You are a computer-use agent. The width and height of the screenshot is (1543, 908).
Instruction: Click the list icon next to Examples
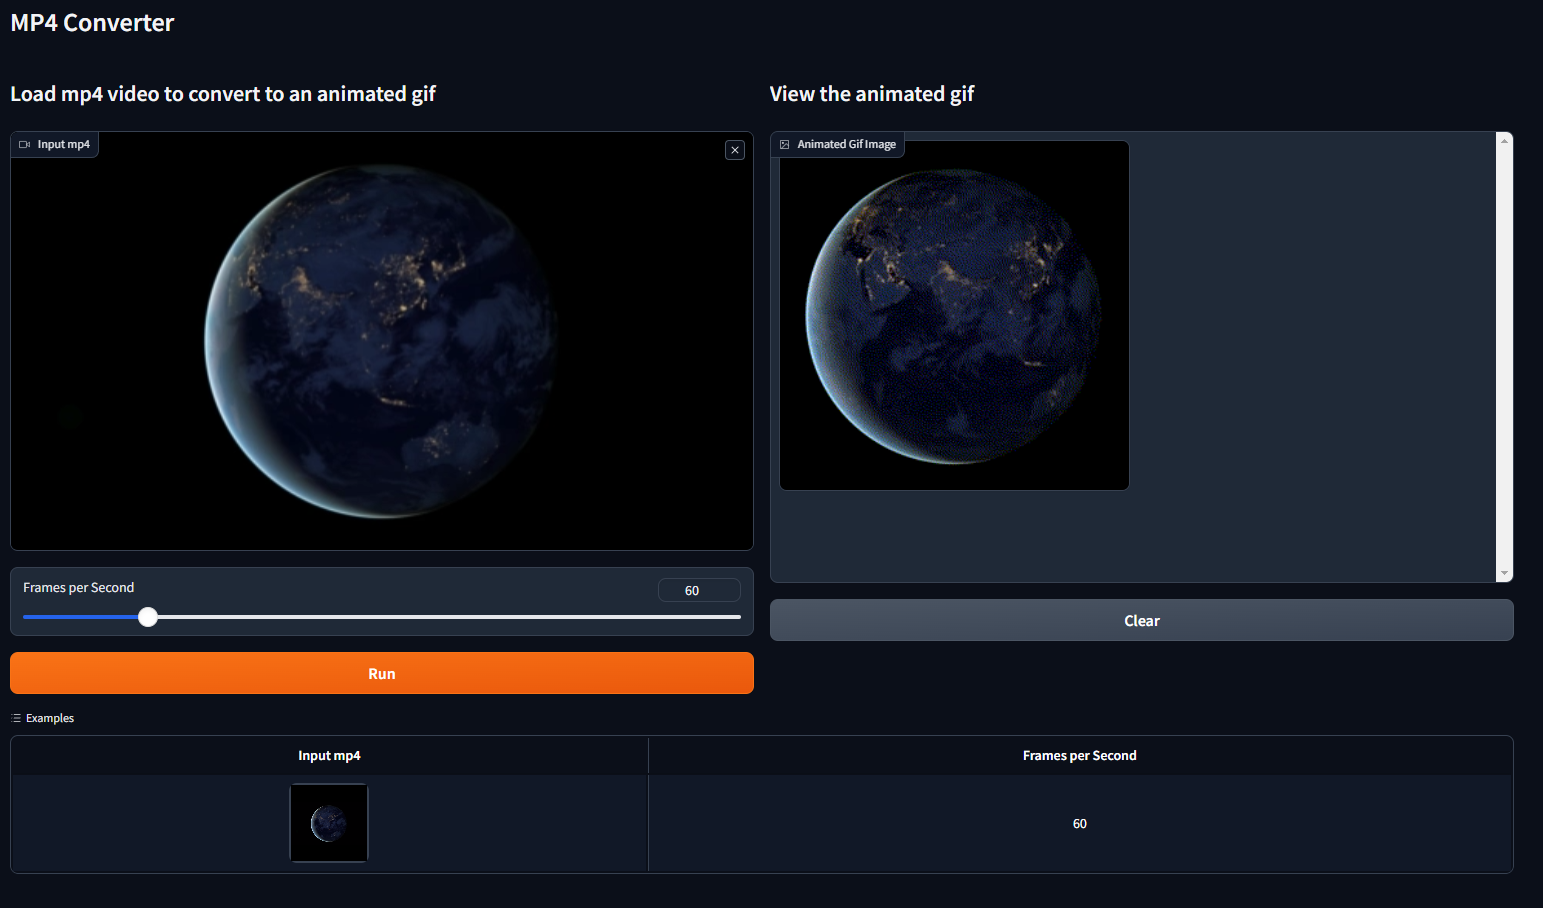coord(16,718)
